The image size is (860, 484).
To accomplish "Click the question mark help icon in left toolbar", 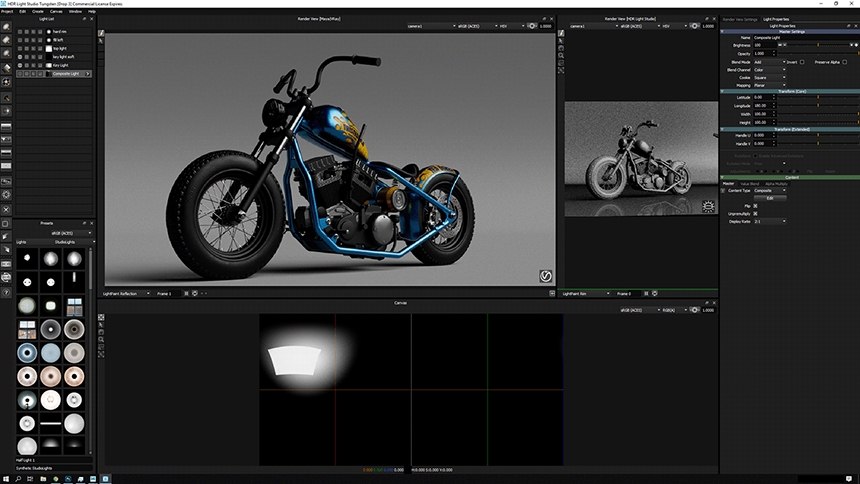I will coord(6,292).
